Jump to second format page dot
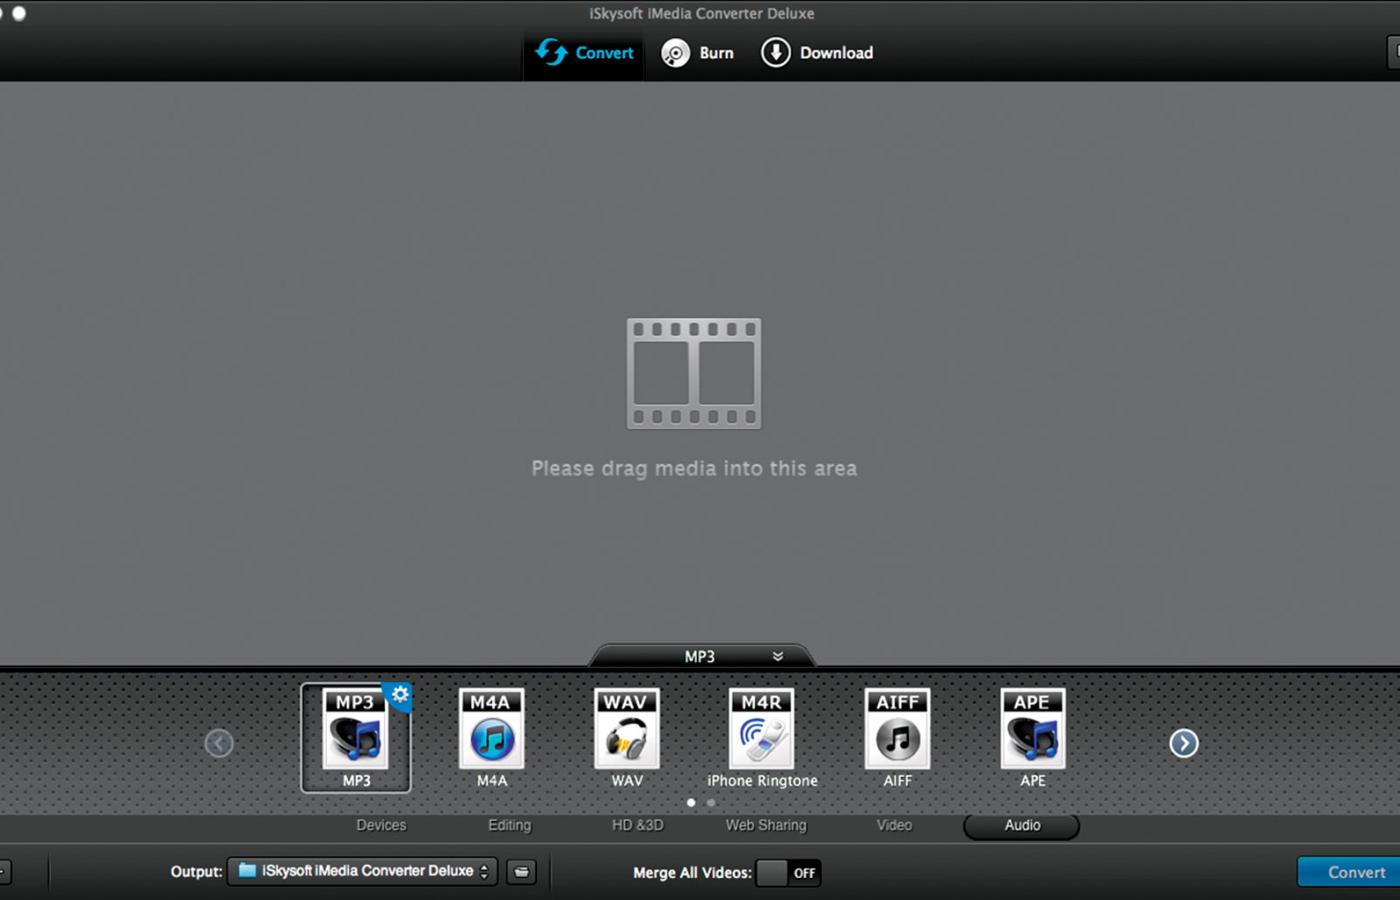The image size is (1400, 900). (711, 802)
